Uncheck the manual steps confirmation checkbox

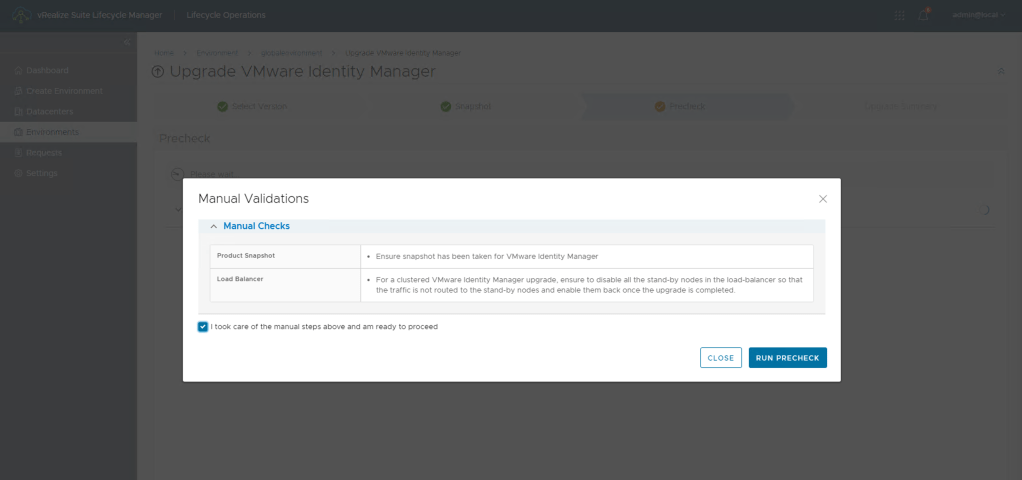click(x=203, y=327)
